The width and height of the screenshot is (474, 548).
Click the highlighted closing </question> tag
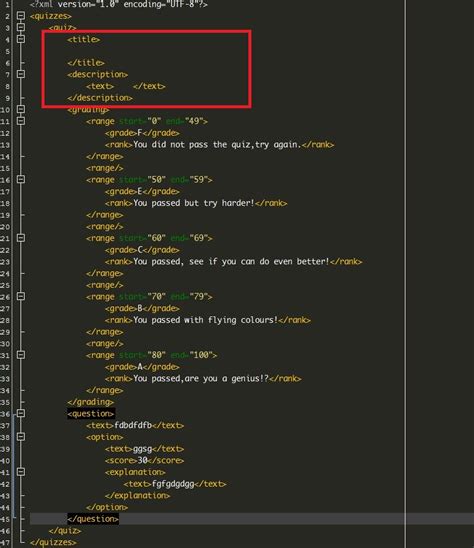pyautogui.click(x=93, y=519)
